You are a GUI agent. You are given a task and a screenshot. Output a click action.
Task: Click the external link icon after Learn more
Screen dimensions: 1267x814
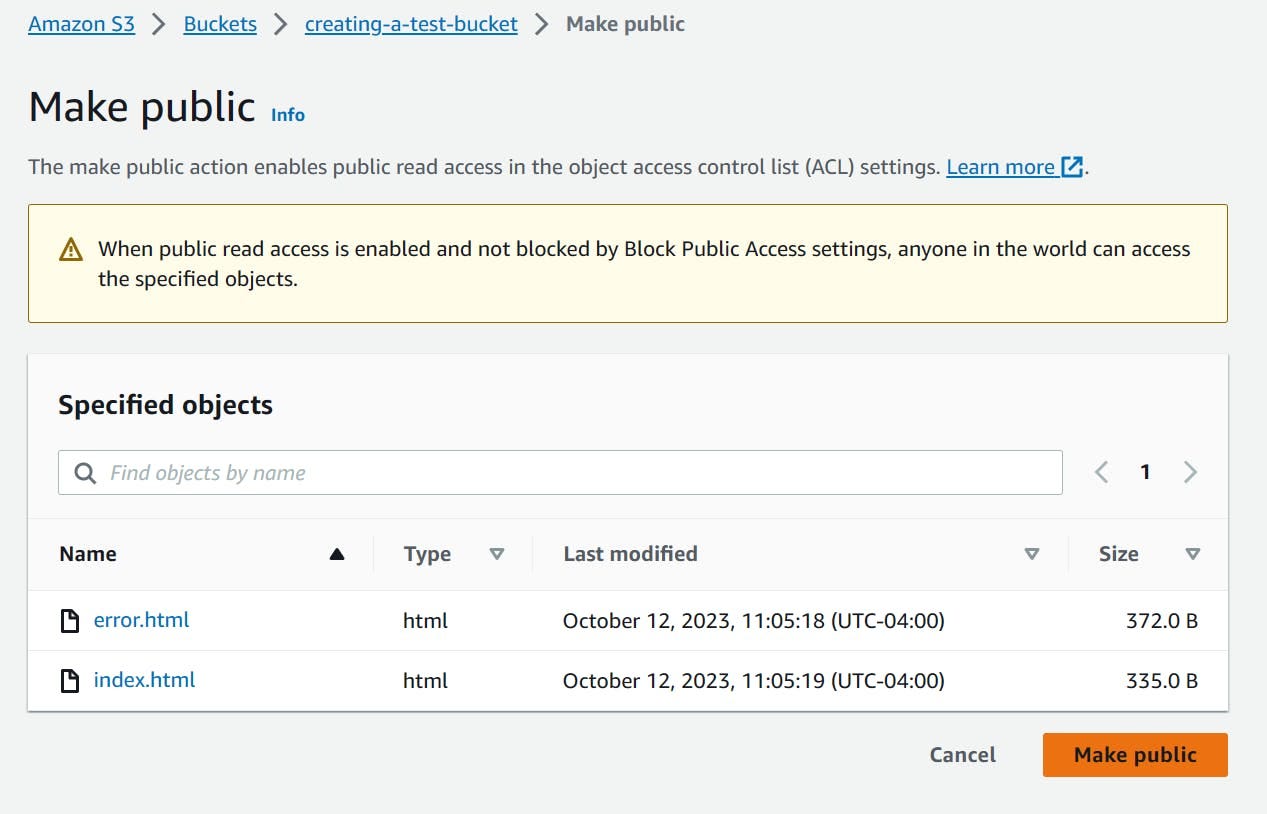pyautogui.click(x=1072, y=167)
